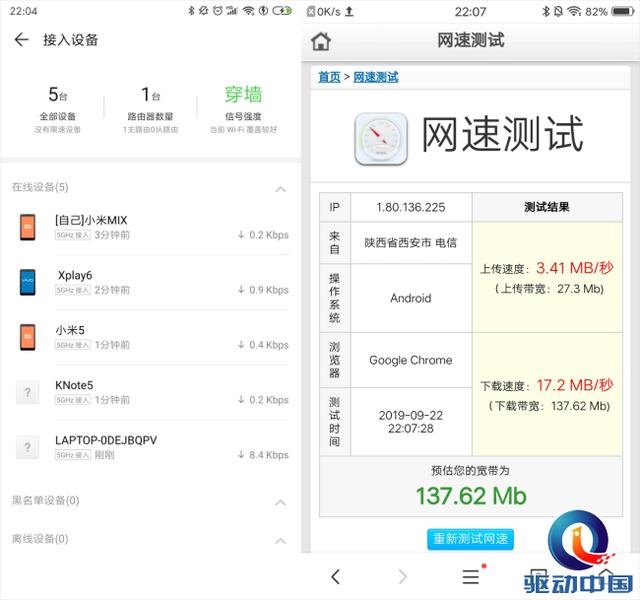Tap the 小米5 orange phone icon
This screenshot has width=640, height=600.
28,337
